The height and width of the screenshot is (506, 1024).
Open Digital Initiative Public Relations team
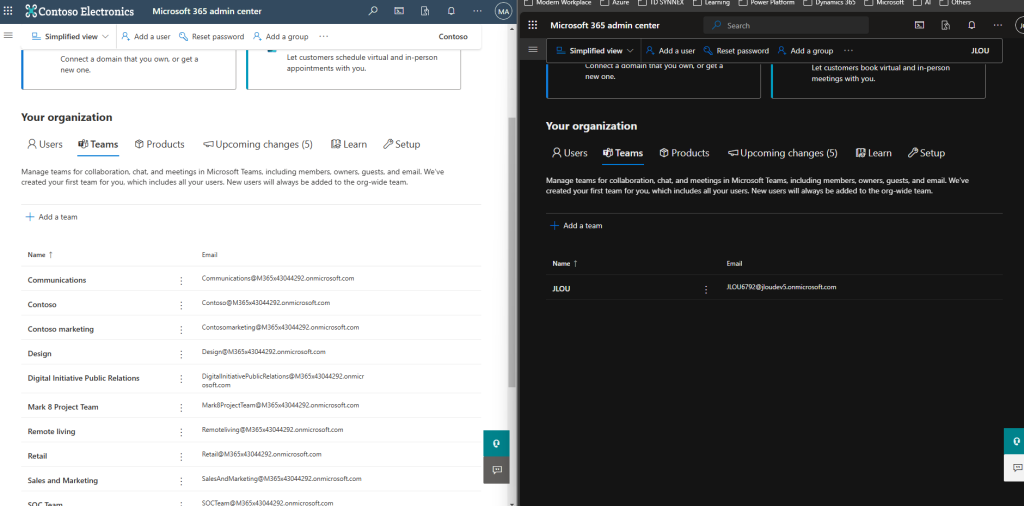[x=84, y=378]
